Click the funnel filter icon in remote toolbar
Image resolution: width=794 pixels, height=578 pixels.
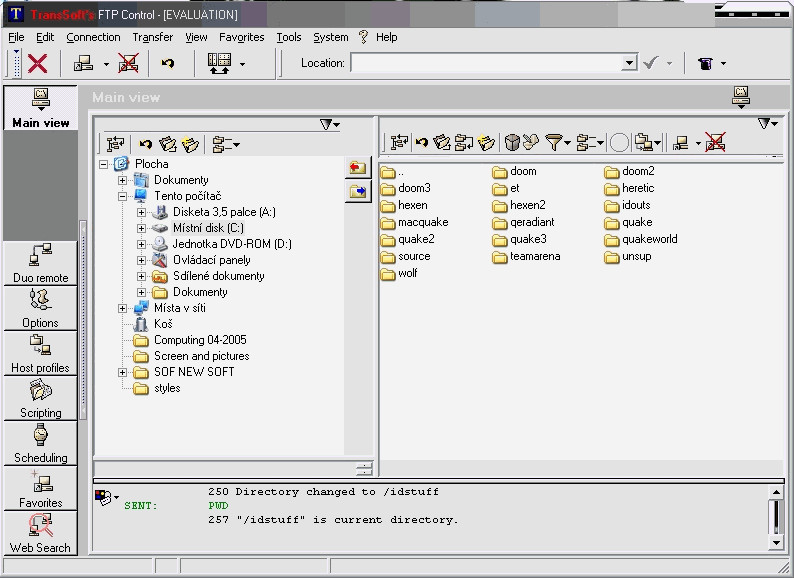click(553, 142)
